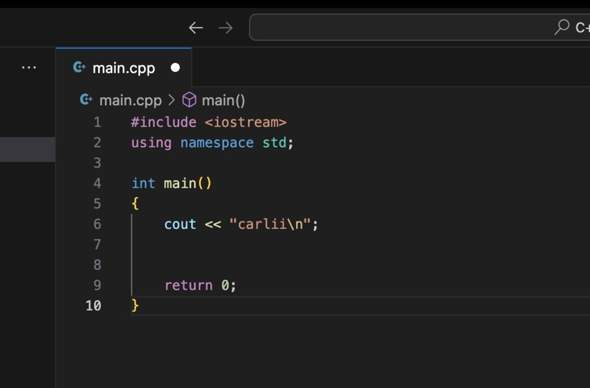Image resolution: width=590 pixels, height=388 pixels.
Task: Click the C++ file icon on main.cpp tab
Action: [x=79, y=67]
